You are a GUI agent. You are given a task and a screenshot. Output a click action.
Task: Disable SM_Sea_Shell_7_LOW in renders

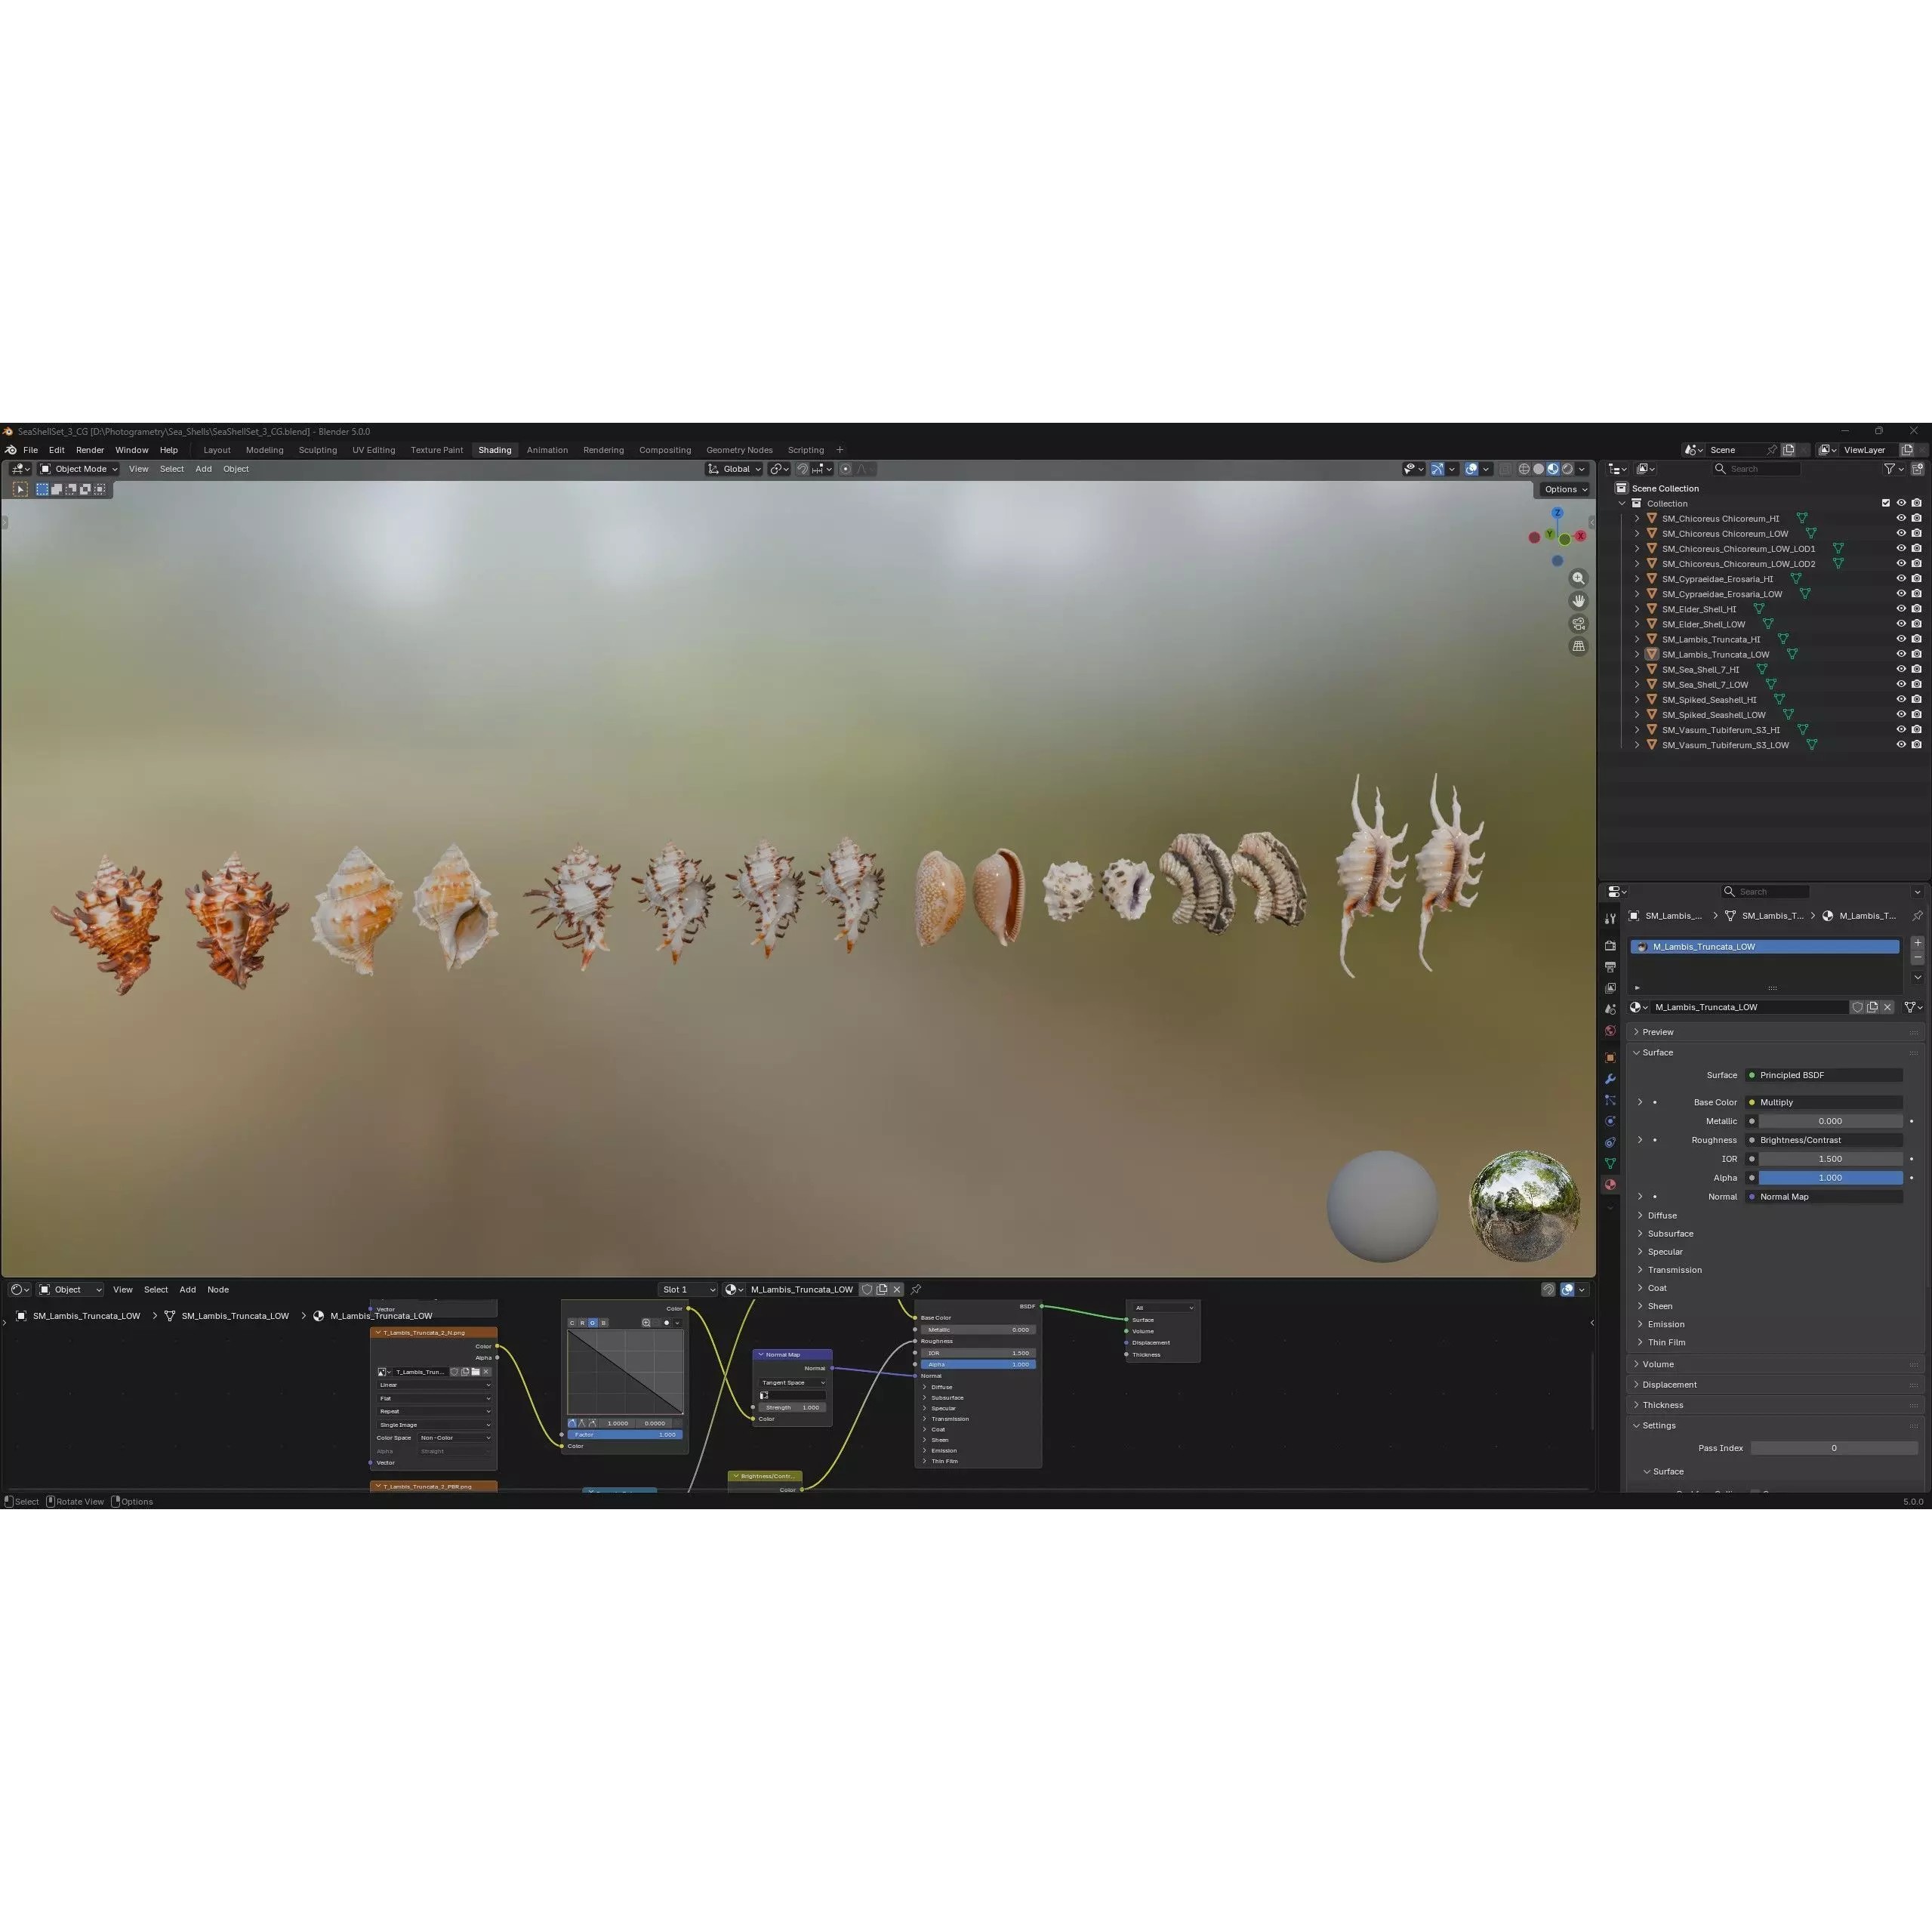[1916, 684]
